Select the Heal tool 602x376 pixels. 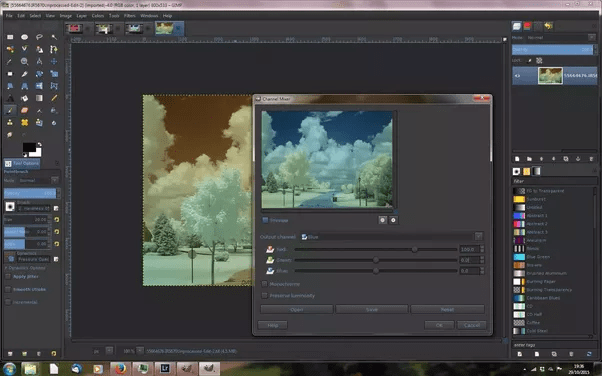coord(25,123)
